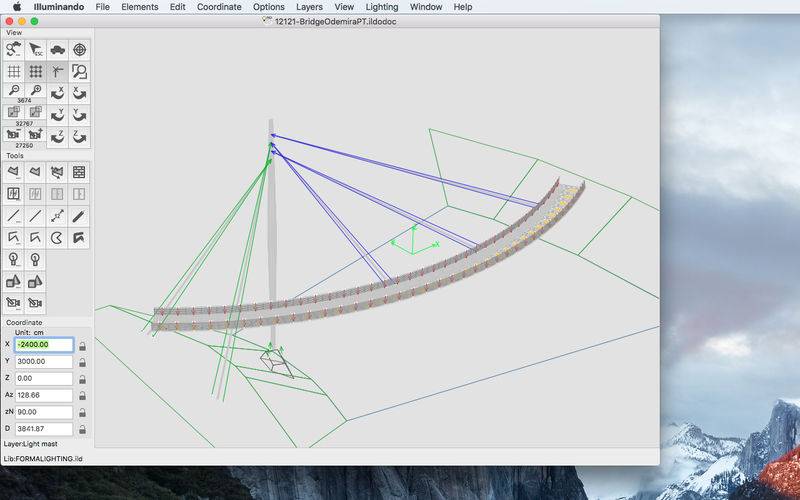Image resolution: width=800 pixels, height=500 pixels.
Task: Click the zoom-in magnifier with plus sign
Action: tap(36, 92)
